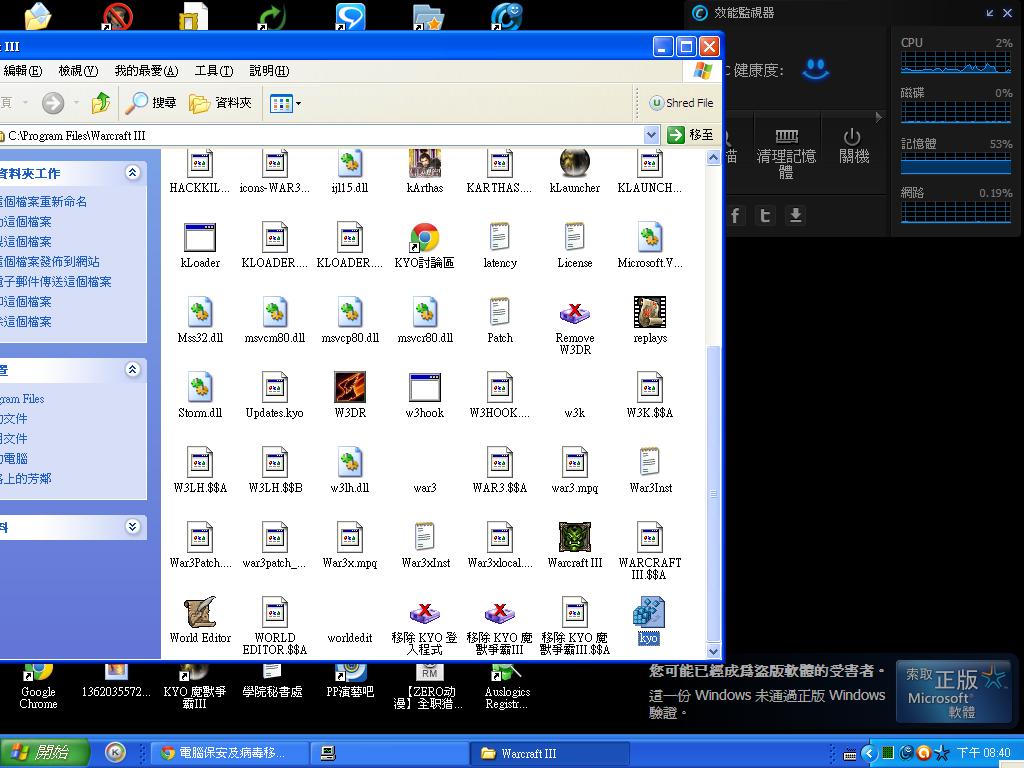The height and width of the screenshot is (768, 1024).
Task: Select the latency text file
Action: [500, 238]
